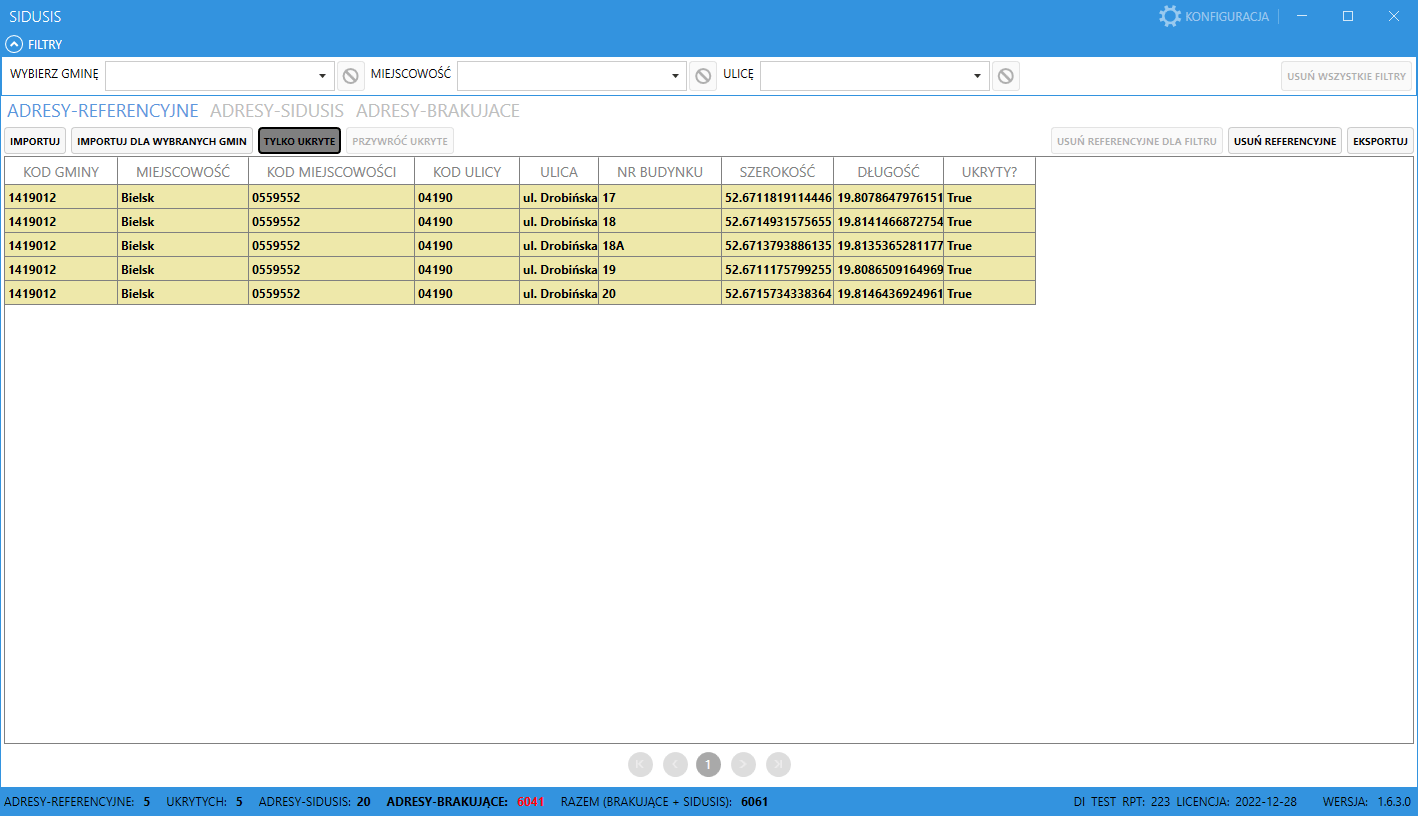Jump to the last page icon

pos(778,765)
